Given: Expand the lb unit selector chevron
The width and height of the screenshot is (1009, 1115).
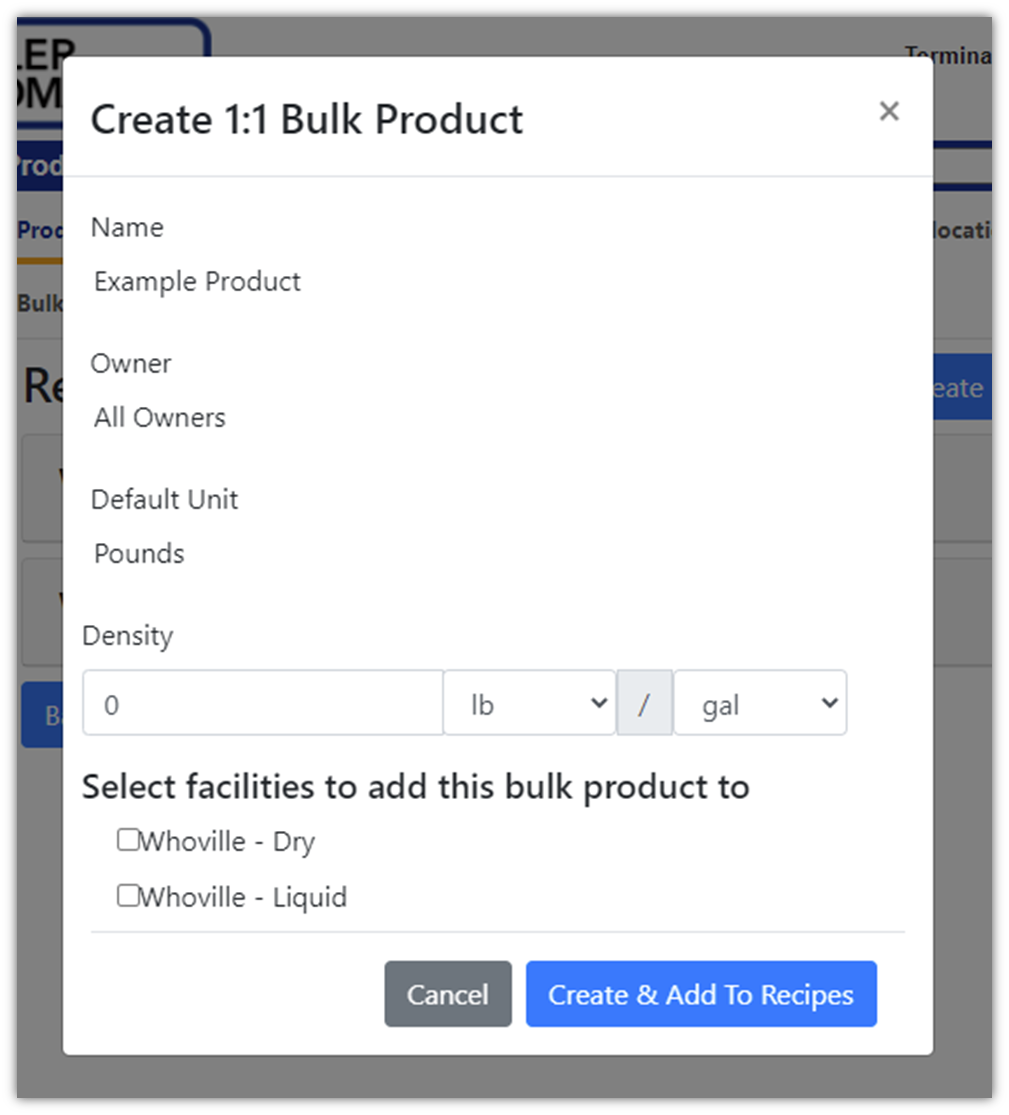Looking at the screenshot, I should 599,703.
